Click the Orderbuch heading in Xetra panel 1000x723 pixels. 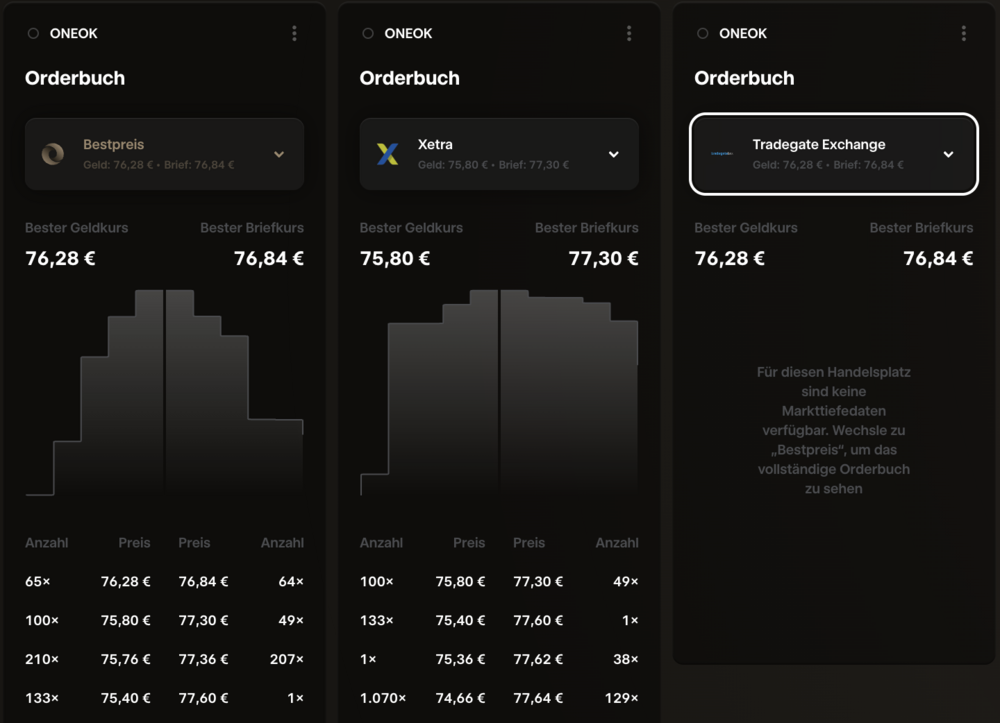point(409,78)
